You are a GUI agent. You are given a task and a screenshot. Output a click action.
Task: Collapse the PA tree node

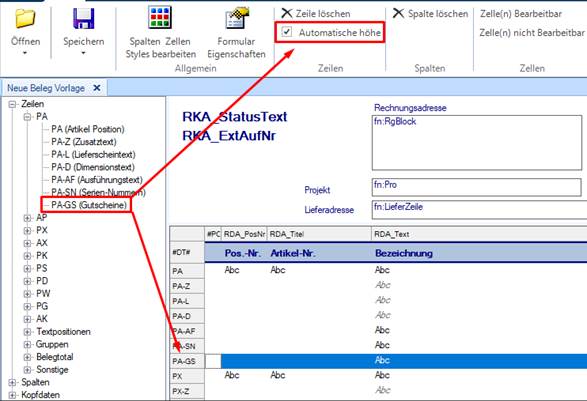point(27,117)
